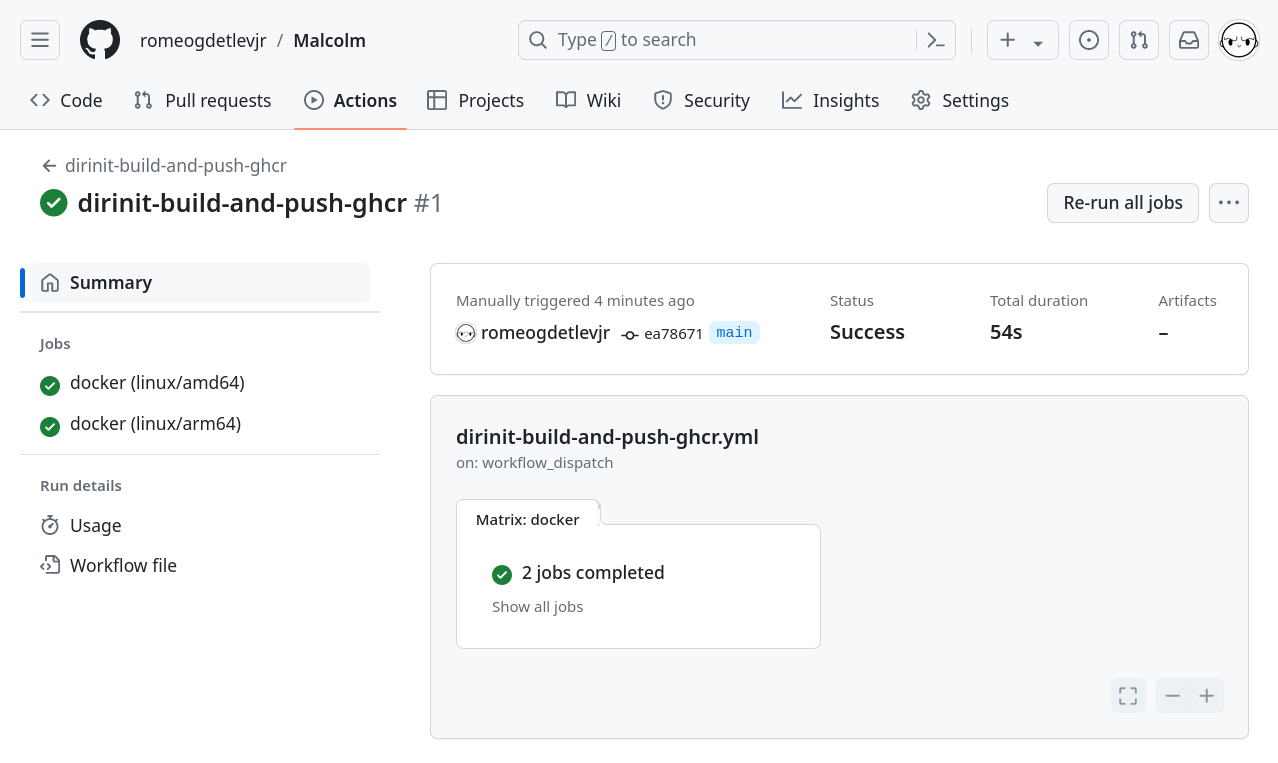Switch to the Projects tab
Viewport: 1278px width, 763px height.
pos(475,100)
